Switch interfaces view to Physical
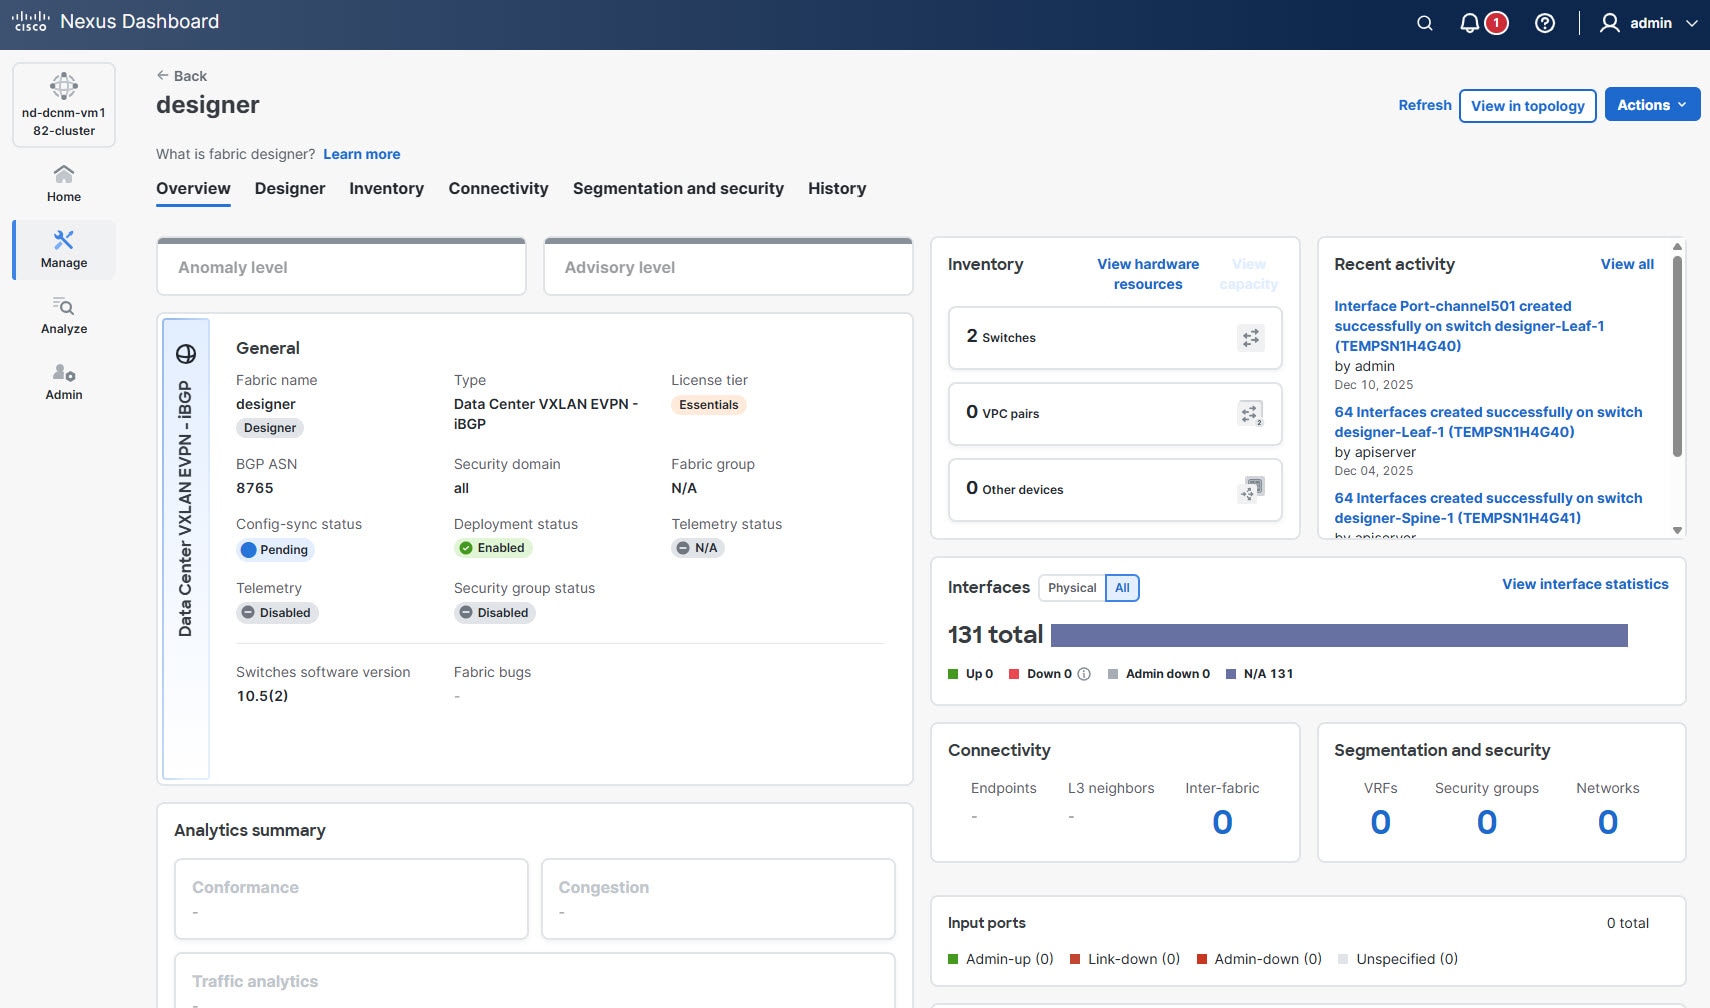The width and height of the screenshot is (1710, 1008). coord(1072,588)
